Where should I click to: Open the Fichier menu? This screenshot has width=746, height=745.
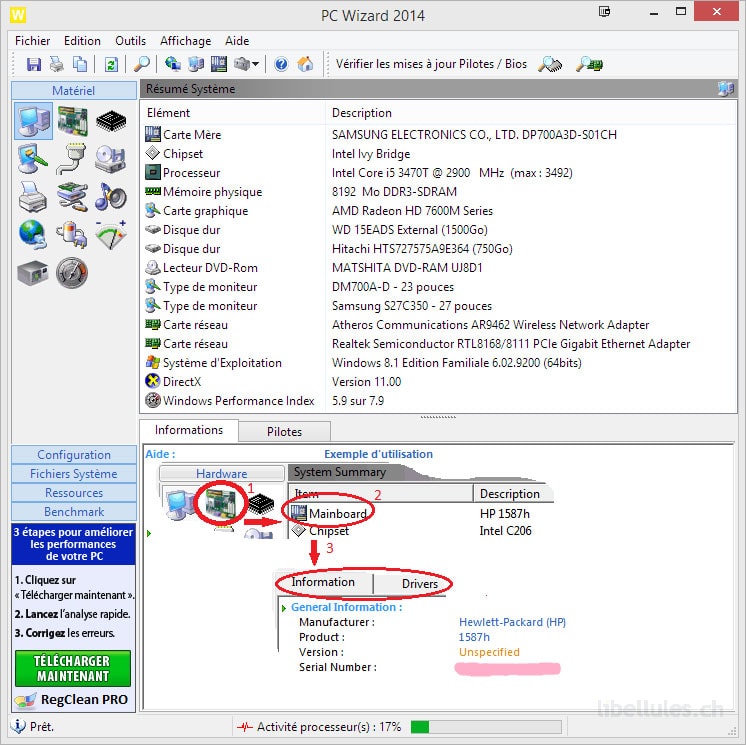coord(32,41)
